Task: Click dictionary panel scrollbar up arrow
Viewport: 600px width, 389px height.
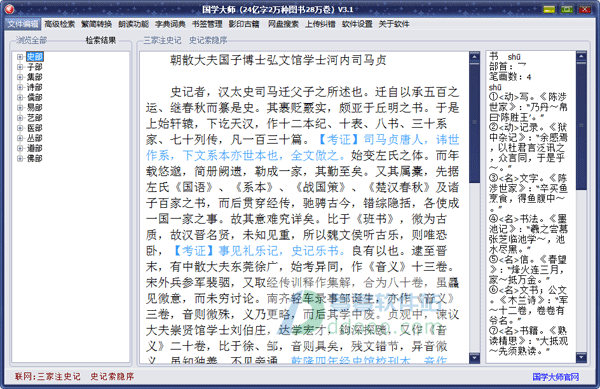Action: click(x=581, y=57)
